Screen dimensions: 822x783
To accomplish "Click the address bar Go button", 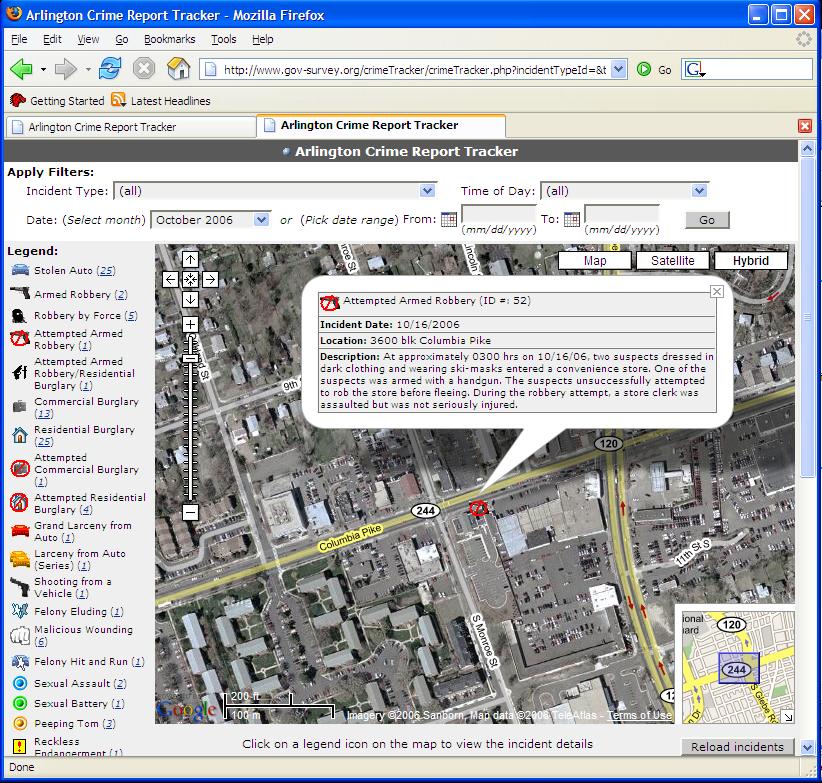I will [654, 69].
